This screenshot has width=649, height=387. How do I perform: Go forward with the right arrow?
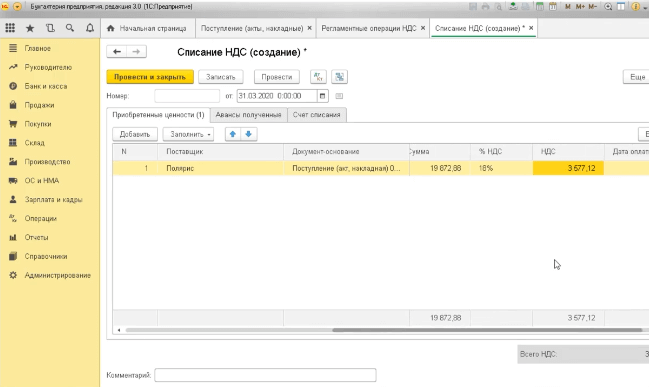(136, 52)
